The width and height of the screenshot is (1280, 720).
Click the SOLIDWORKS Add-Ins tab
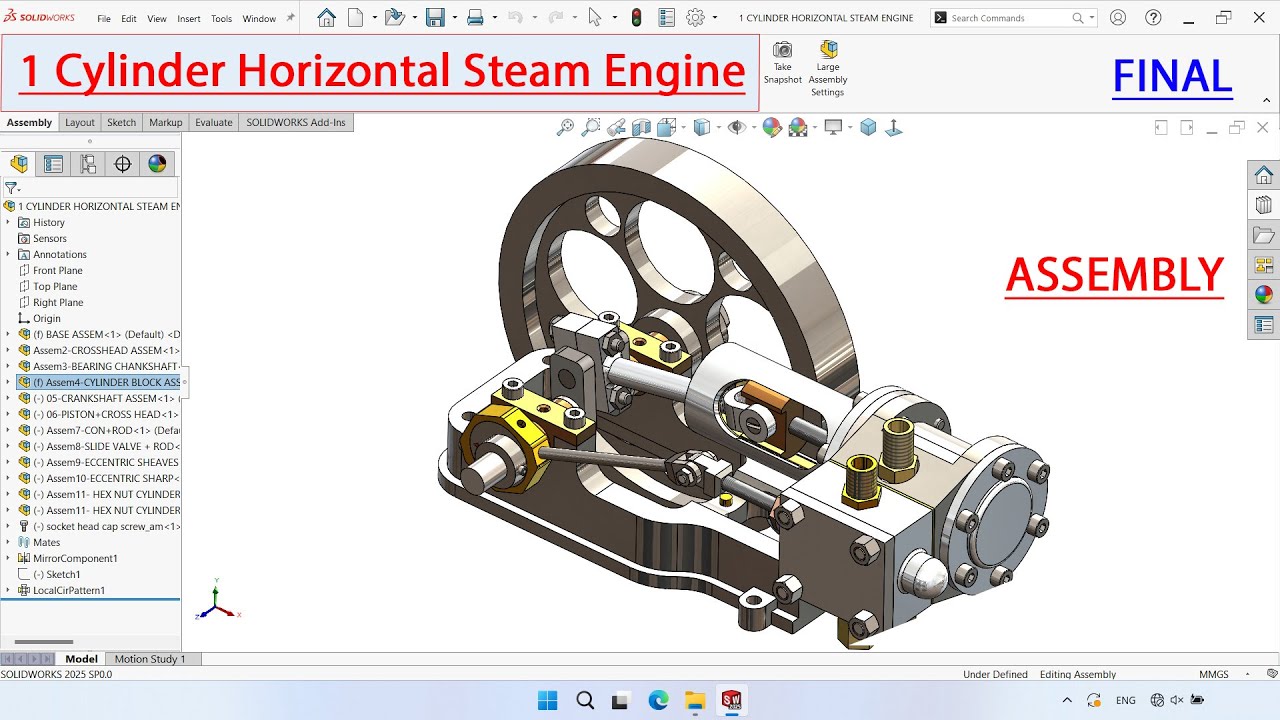pos(296,123)
